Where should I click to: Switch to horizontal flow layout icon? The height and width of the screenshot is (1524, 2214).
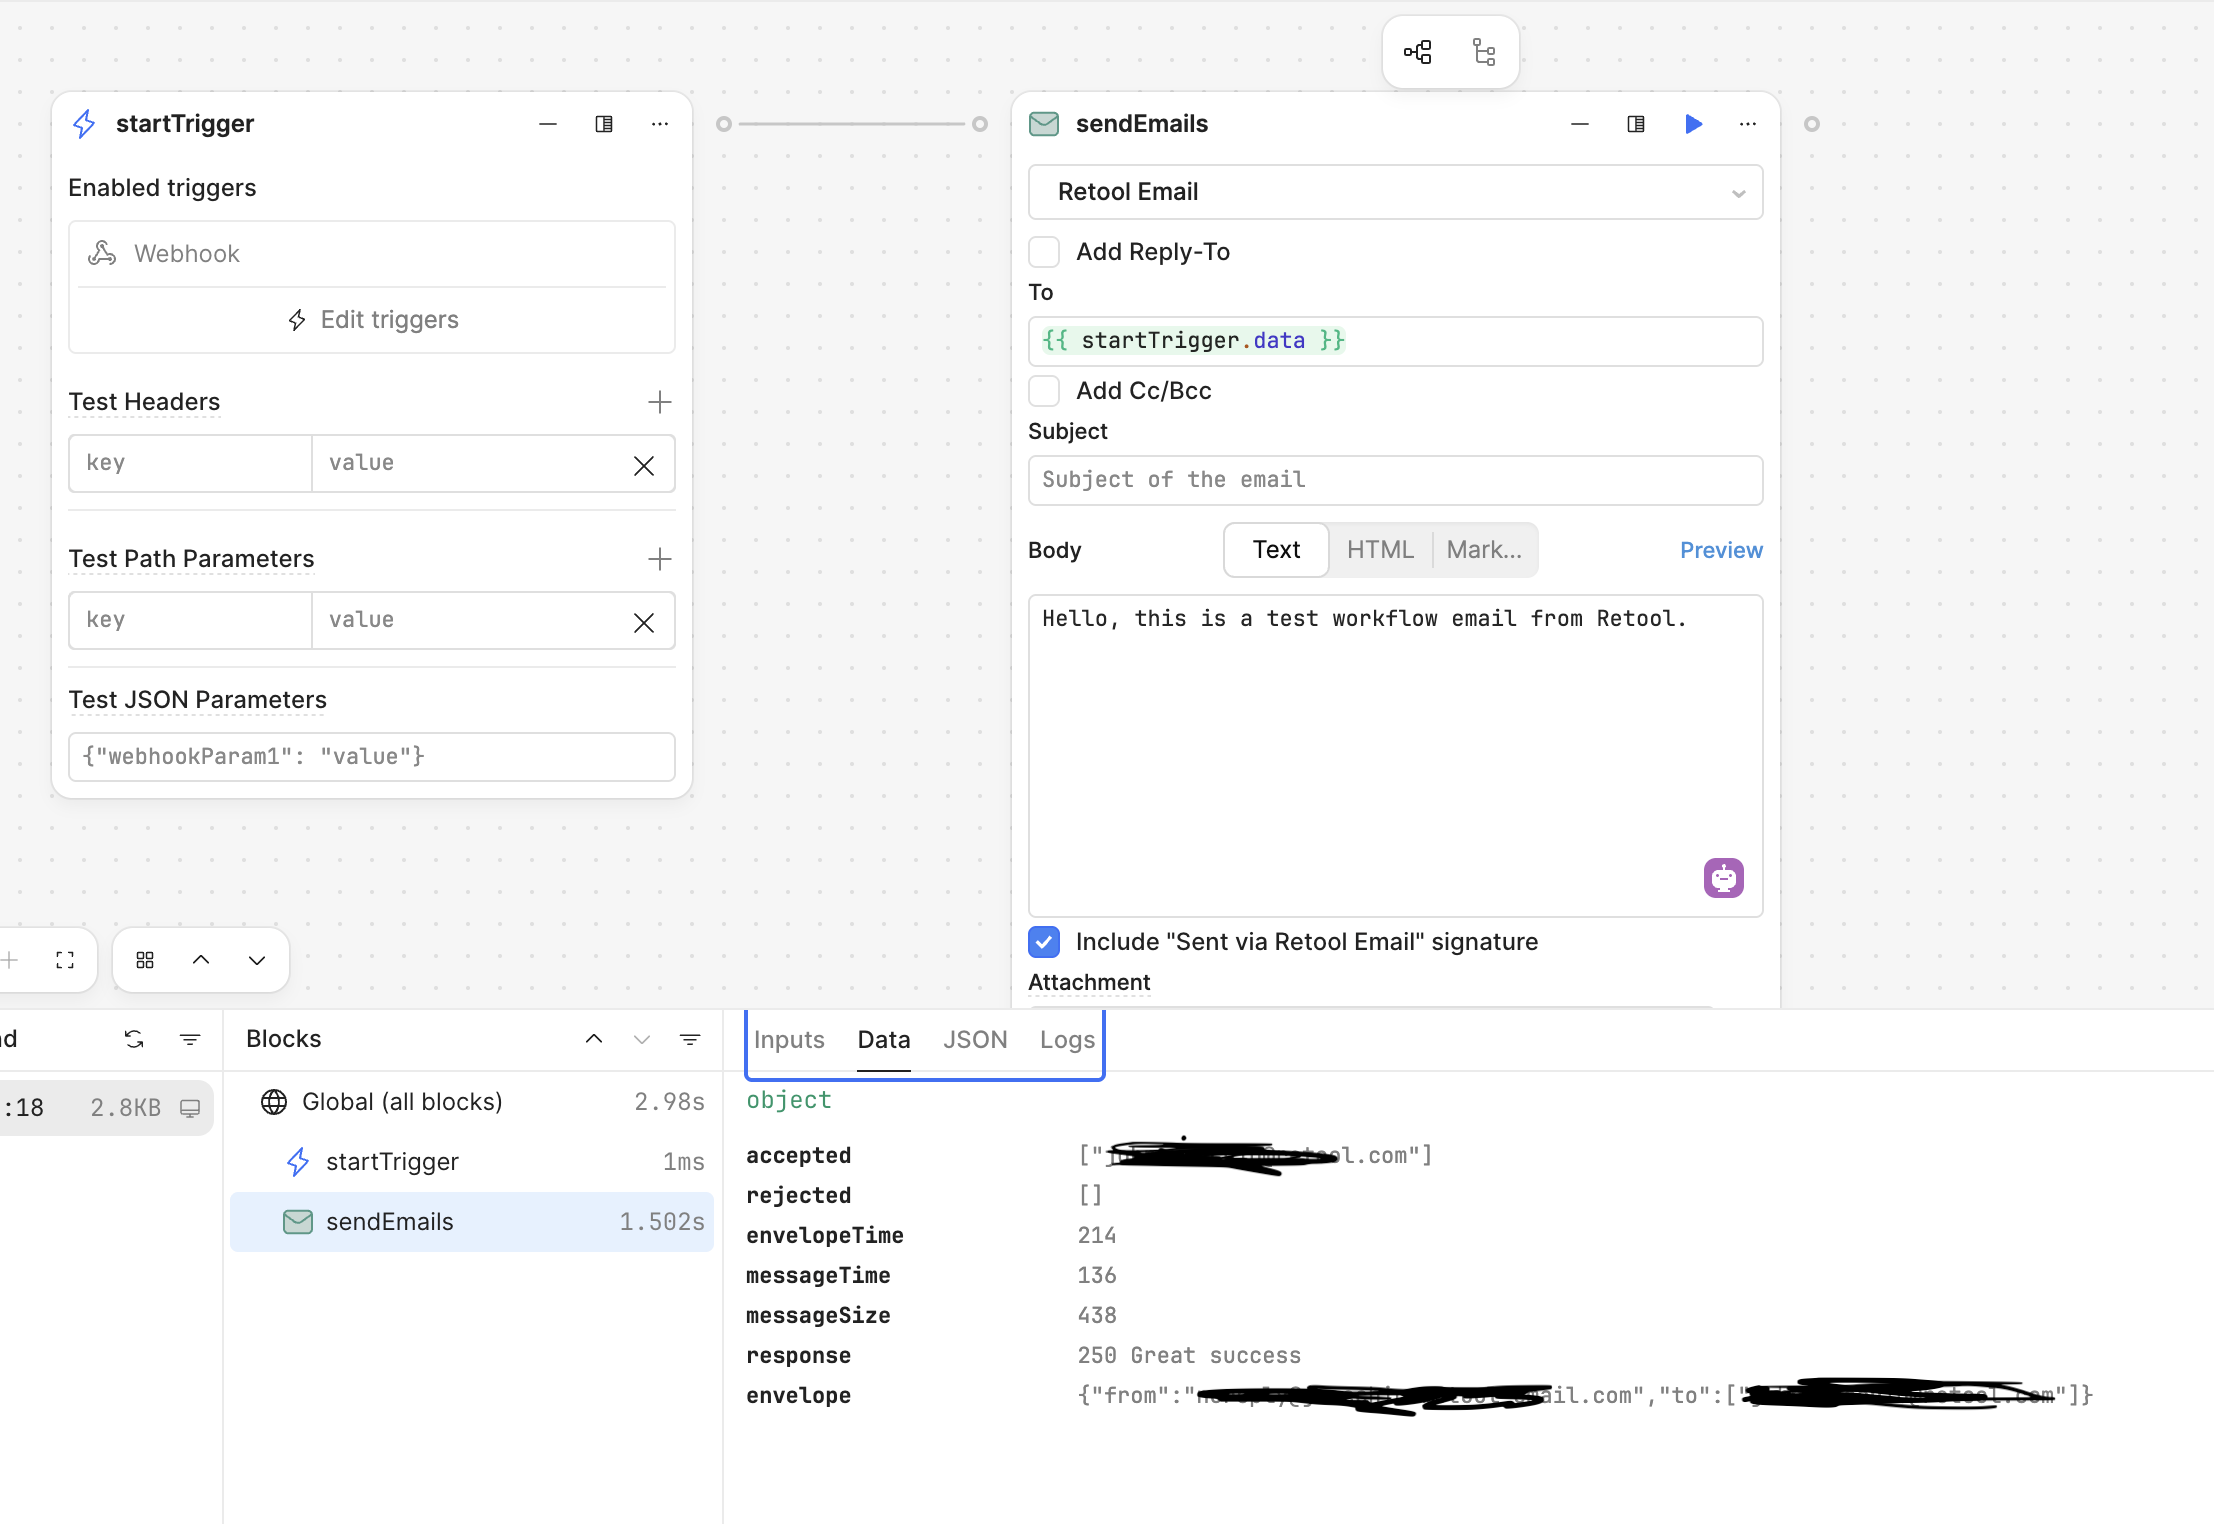tap(1417, 52)
